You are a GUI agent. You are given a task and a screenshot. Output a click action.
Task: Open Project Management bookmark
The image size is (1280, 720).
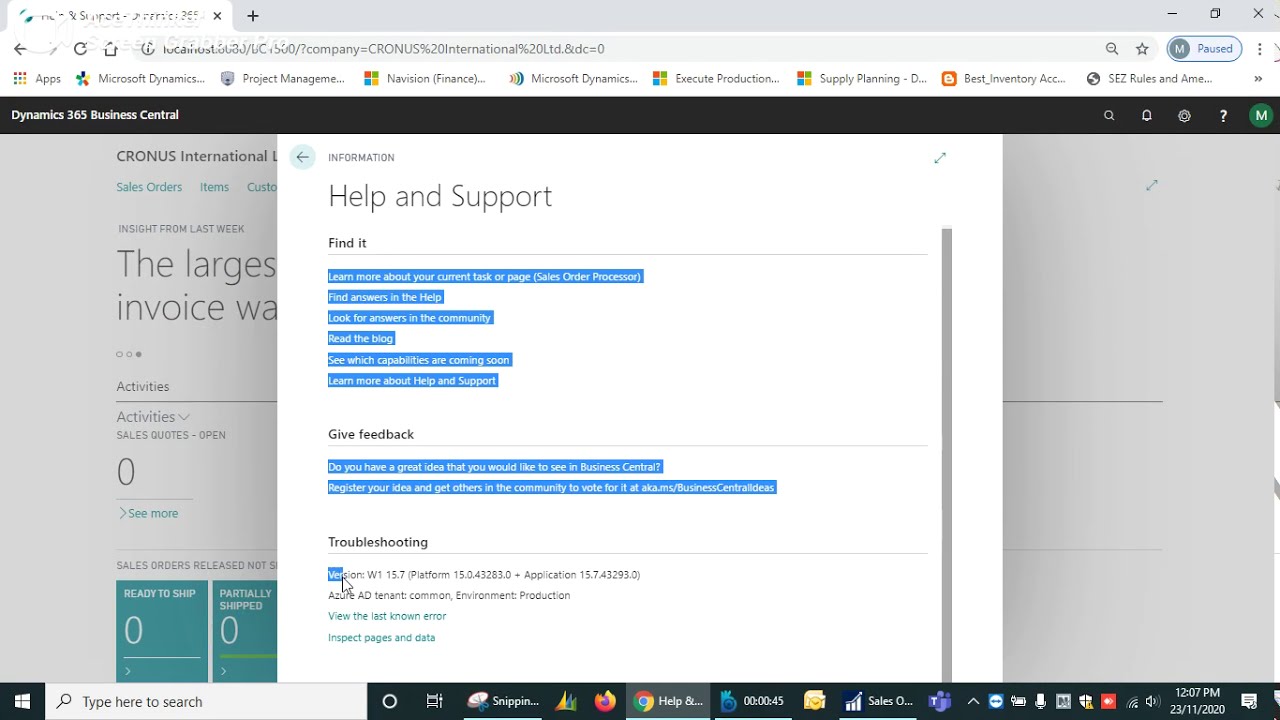pyautogui.click(x=283, y=78)
